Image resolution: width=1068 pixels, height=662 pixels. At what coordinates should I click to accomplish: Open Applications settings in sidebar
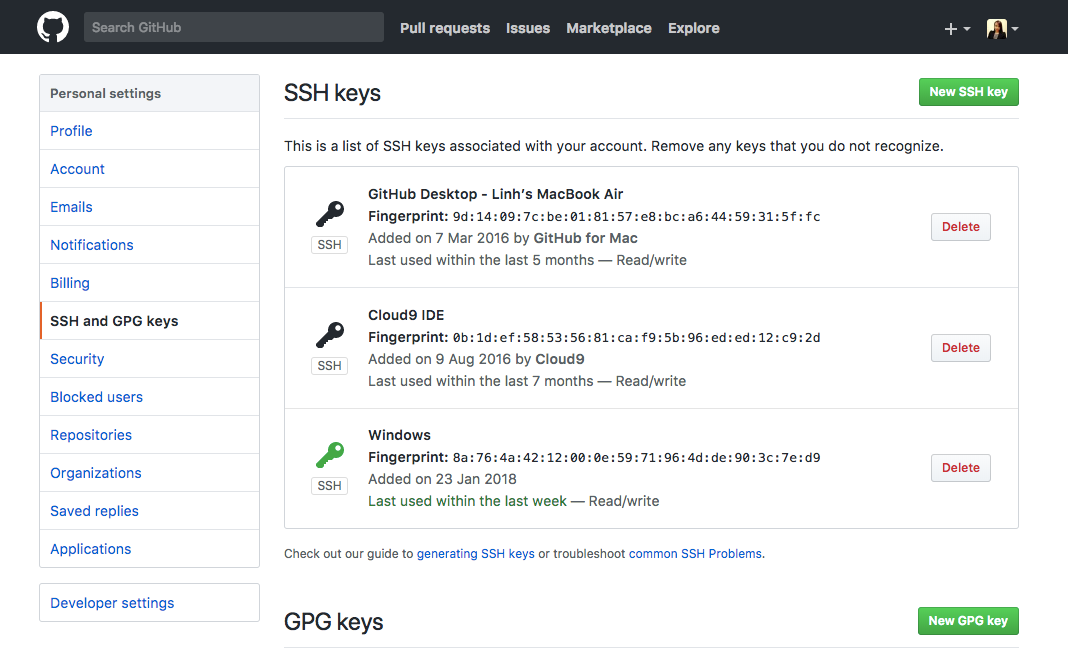tap(149, 549)
